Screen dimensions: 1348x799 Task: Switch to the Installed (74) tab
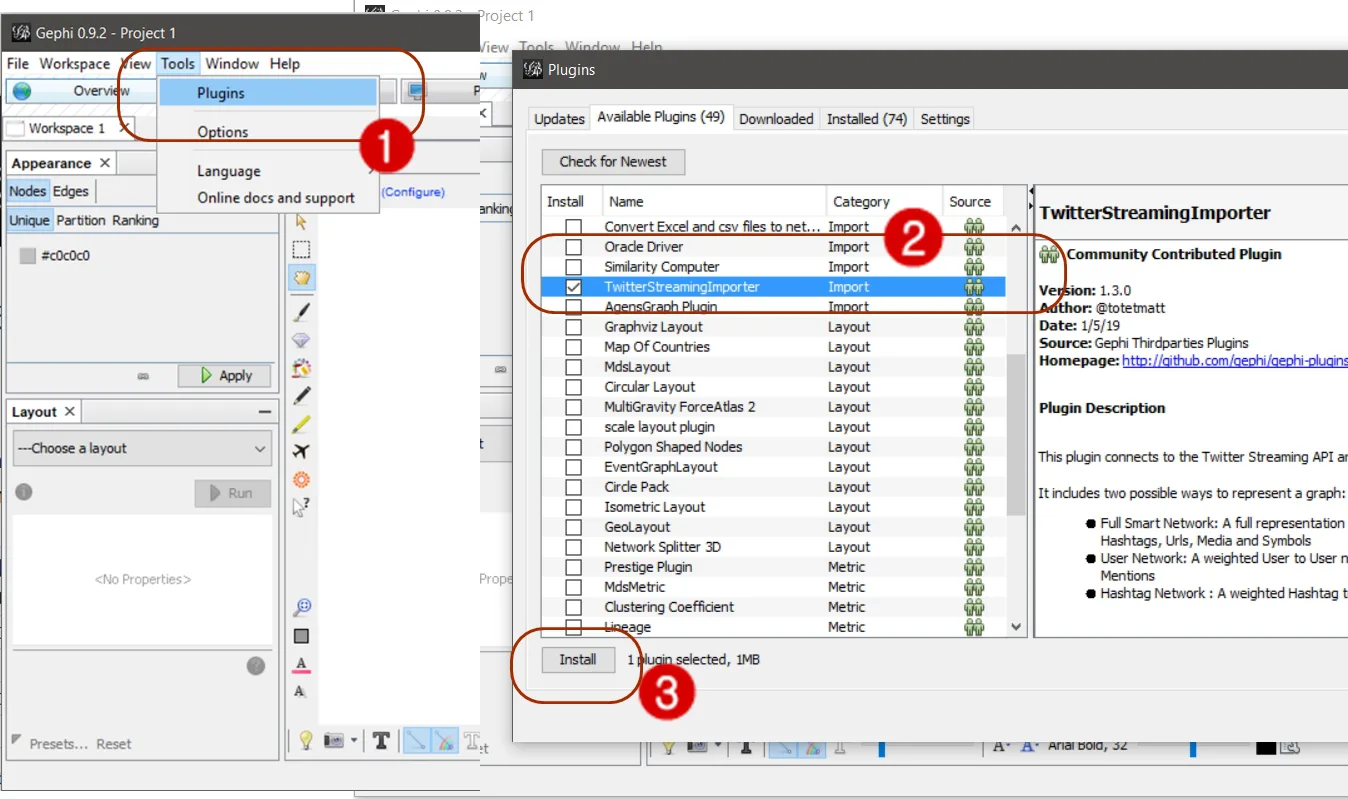point(866,118)
